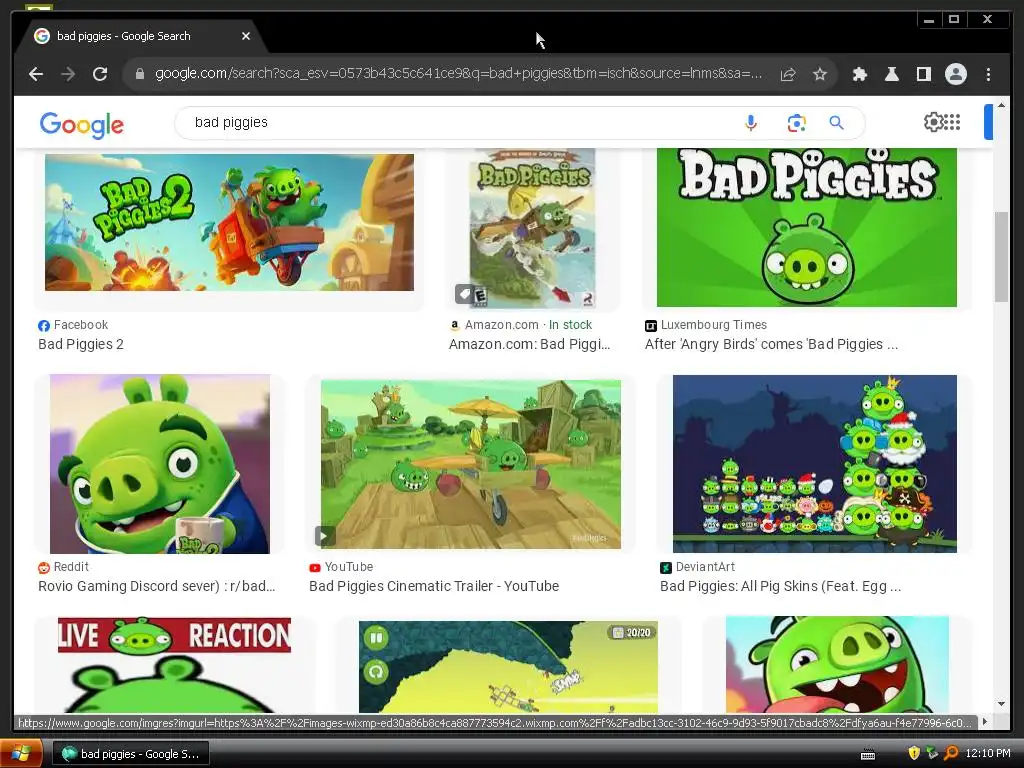Click the 'Amazon.com: Bad Piggi...' title
Viewport: 1024px width, 768px height.
[530, 344]
